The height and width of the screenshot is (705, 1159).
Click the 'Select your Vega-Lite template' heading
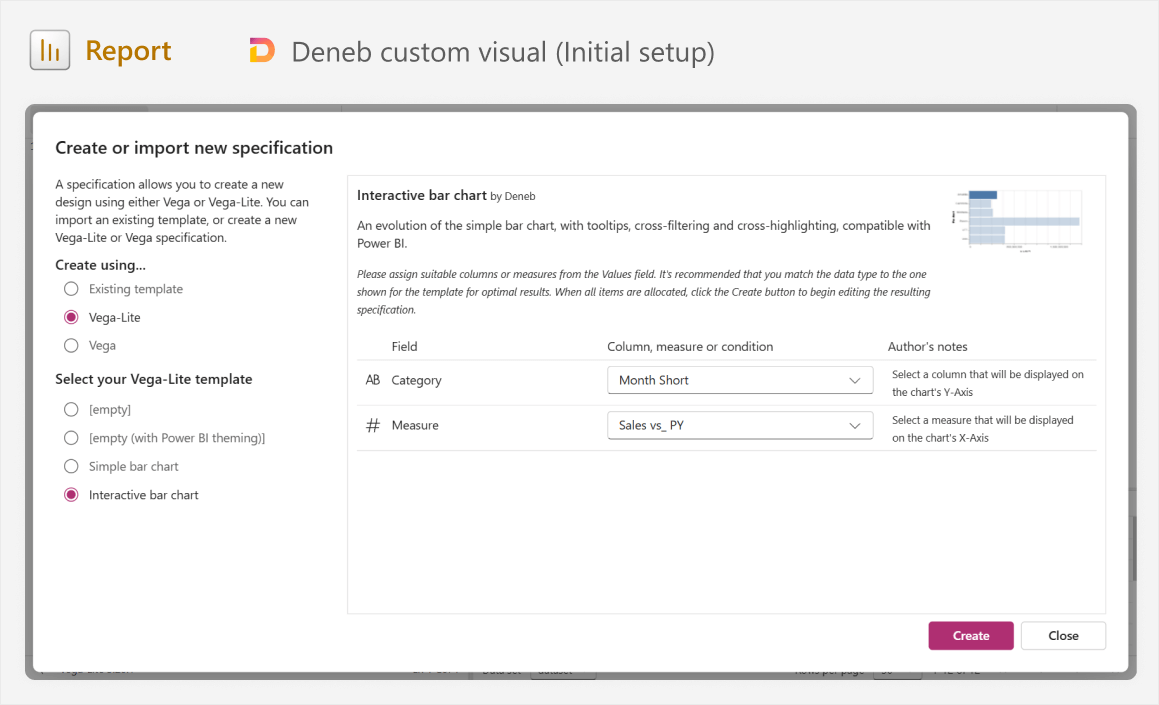pyautogui.click(x=154, y=379)
